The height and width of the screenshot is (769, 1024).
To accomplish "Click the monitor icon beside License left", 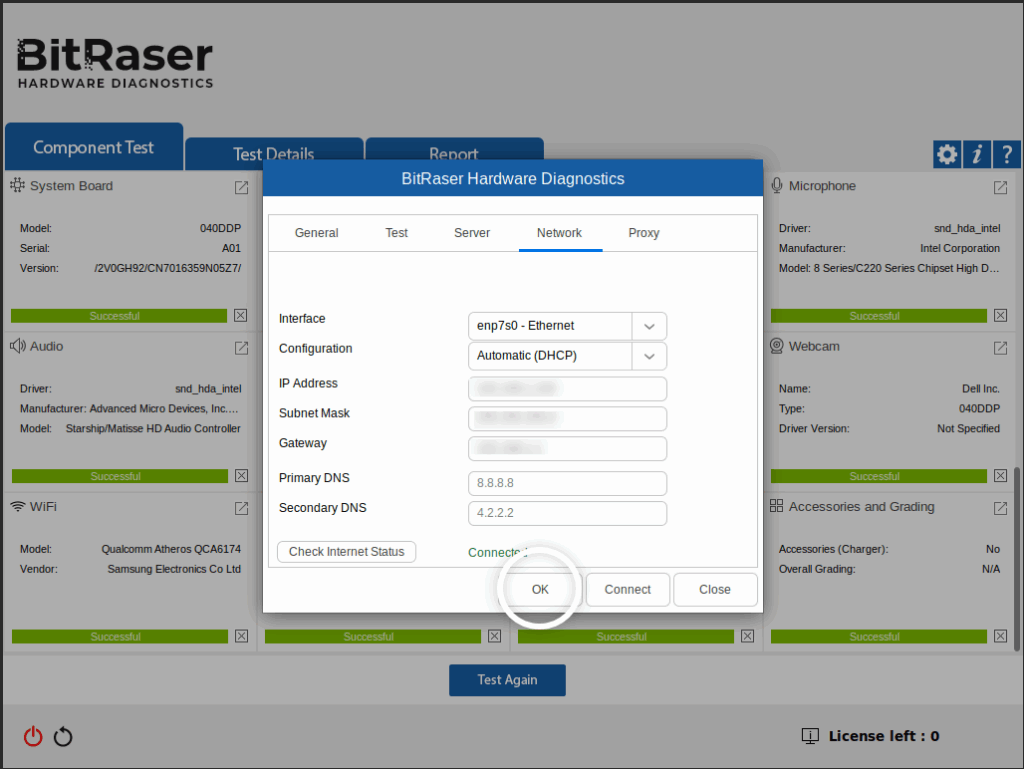I will click(810, 736).
